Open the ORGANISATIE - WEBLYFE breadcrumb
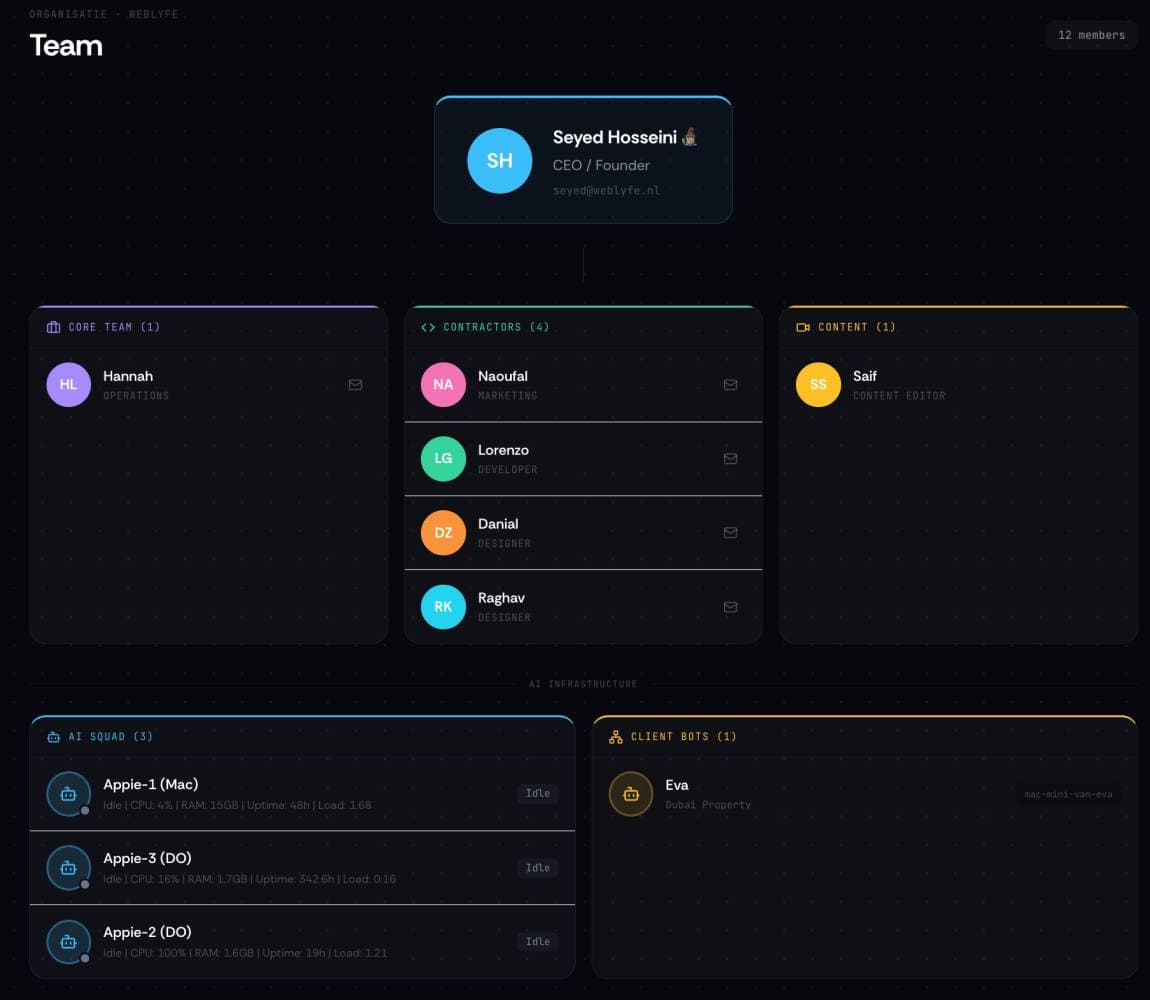This screenshot has height=1000, width=1150. coord(104,14)
